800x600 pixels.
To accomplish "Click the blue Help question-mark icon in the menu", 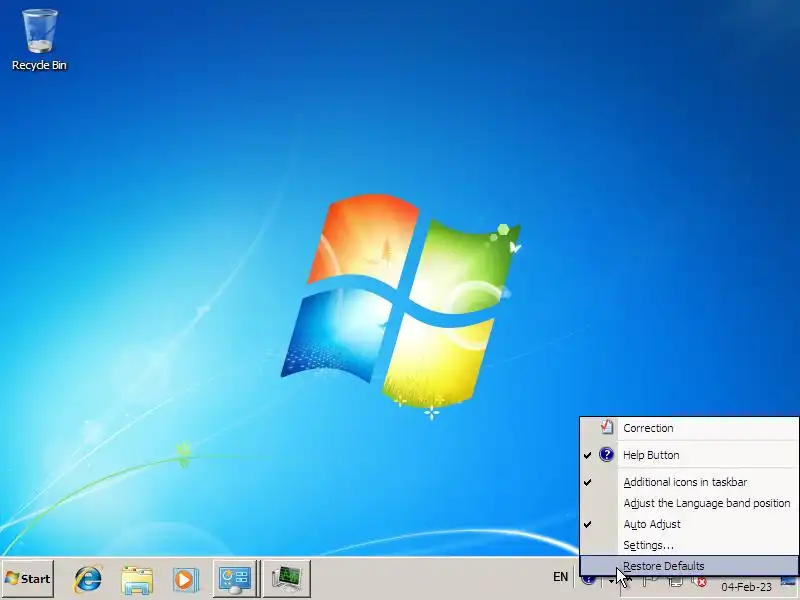I will click(x=607, y=454).
